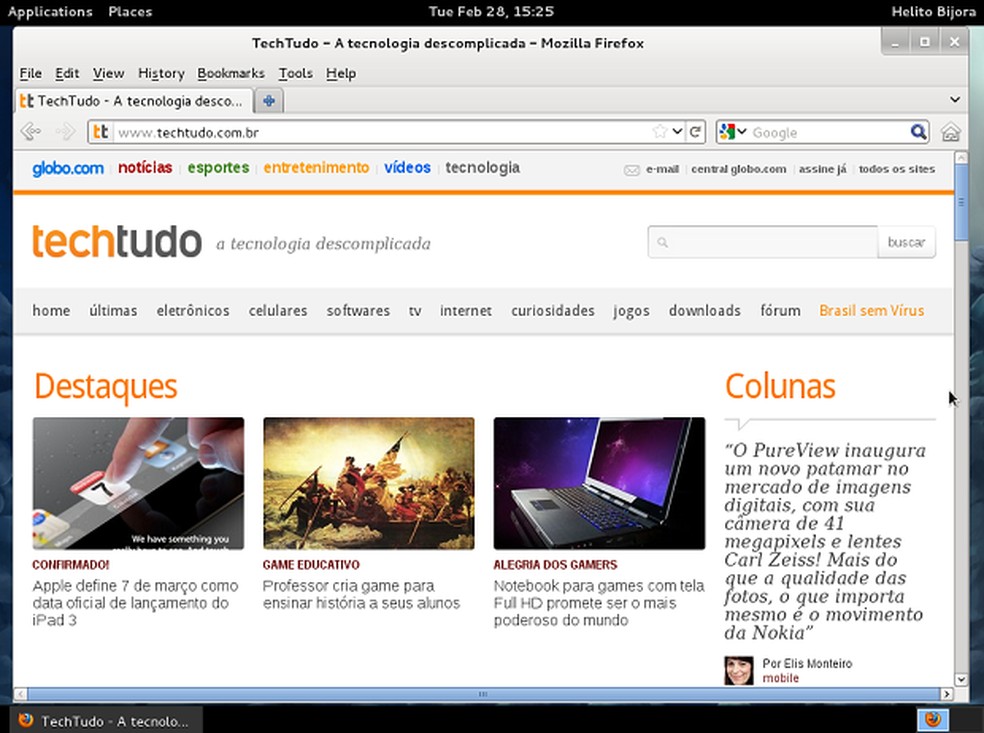Open the tab list chevron on the right
Viewport: 984px width, 733px height.
click(x=953, y=100)
